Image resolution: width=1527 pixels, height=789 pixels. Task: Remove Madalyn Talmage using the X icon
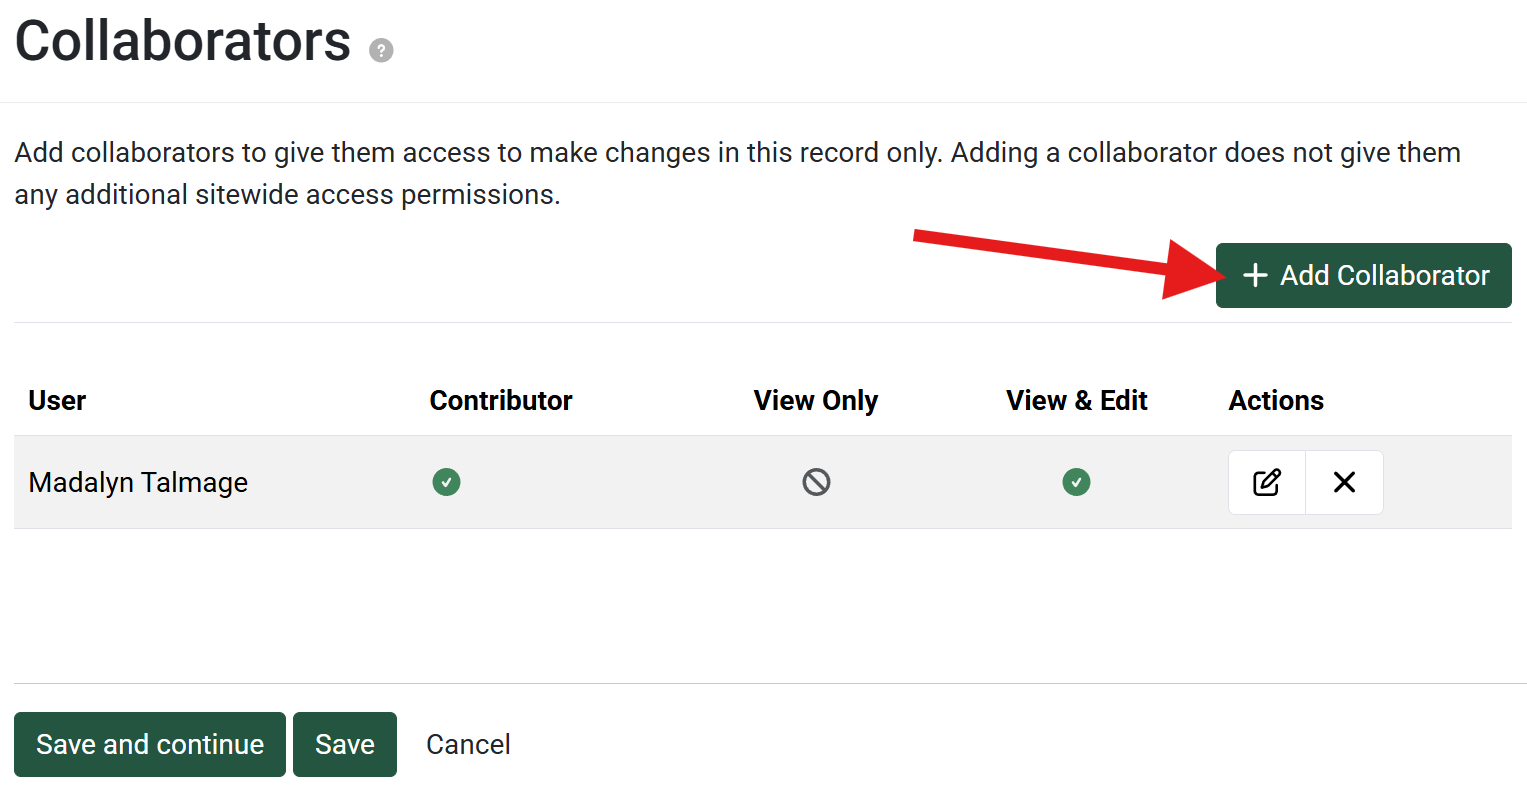click(1344, 482)
